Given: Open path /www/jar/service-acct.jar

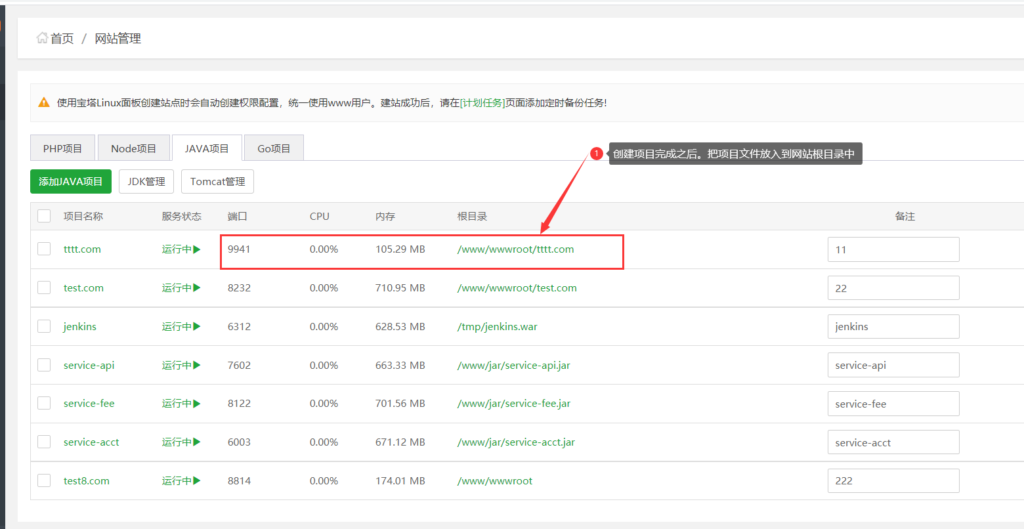Looking at the screenshot, I should [516, 442].
